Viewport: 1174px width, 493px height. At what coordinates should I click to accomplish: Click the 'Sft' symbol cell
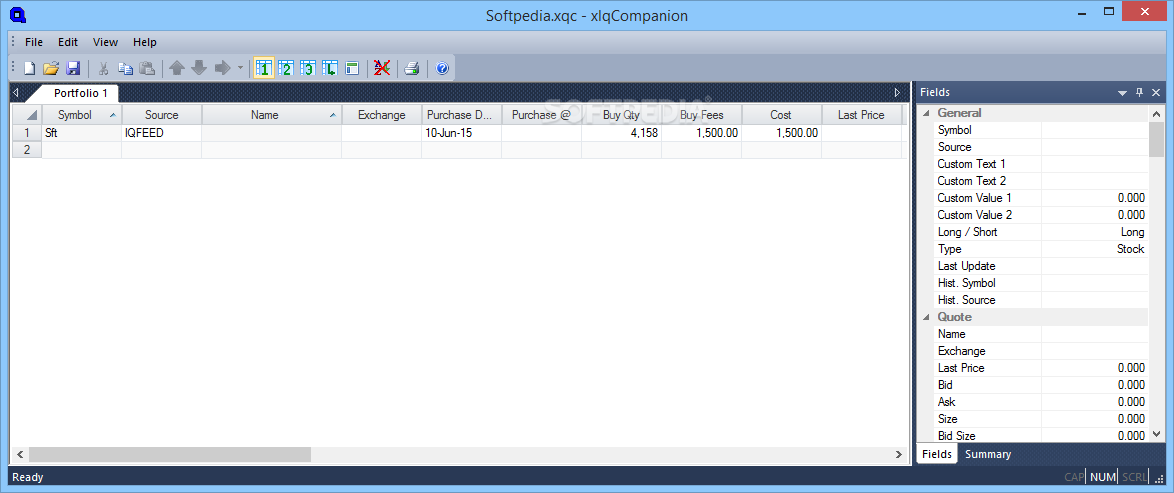82,133
